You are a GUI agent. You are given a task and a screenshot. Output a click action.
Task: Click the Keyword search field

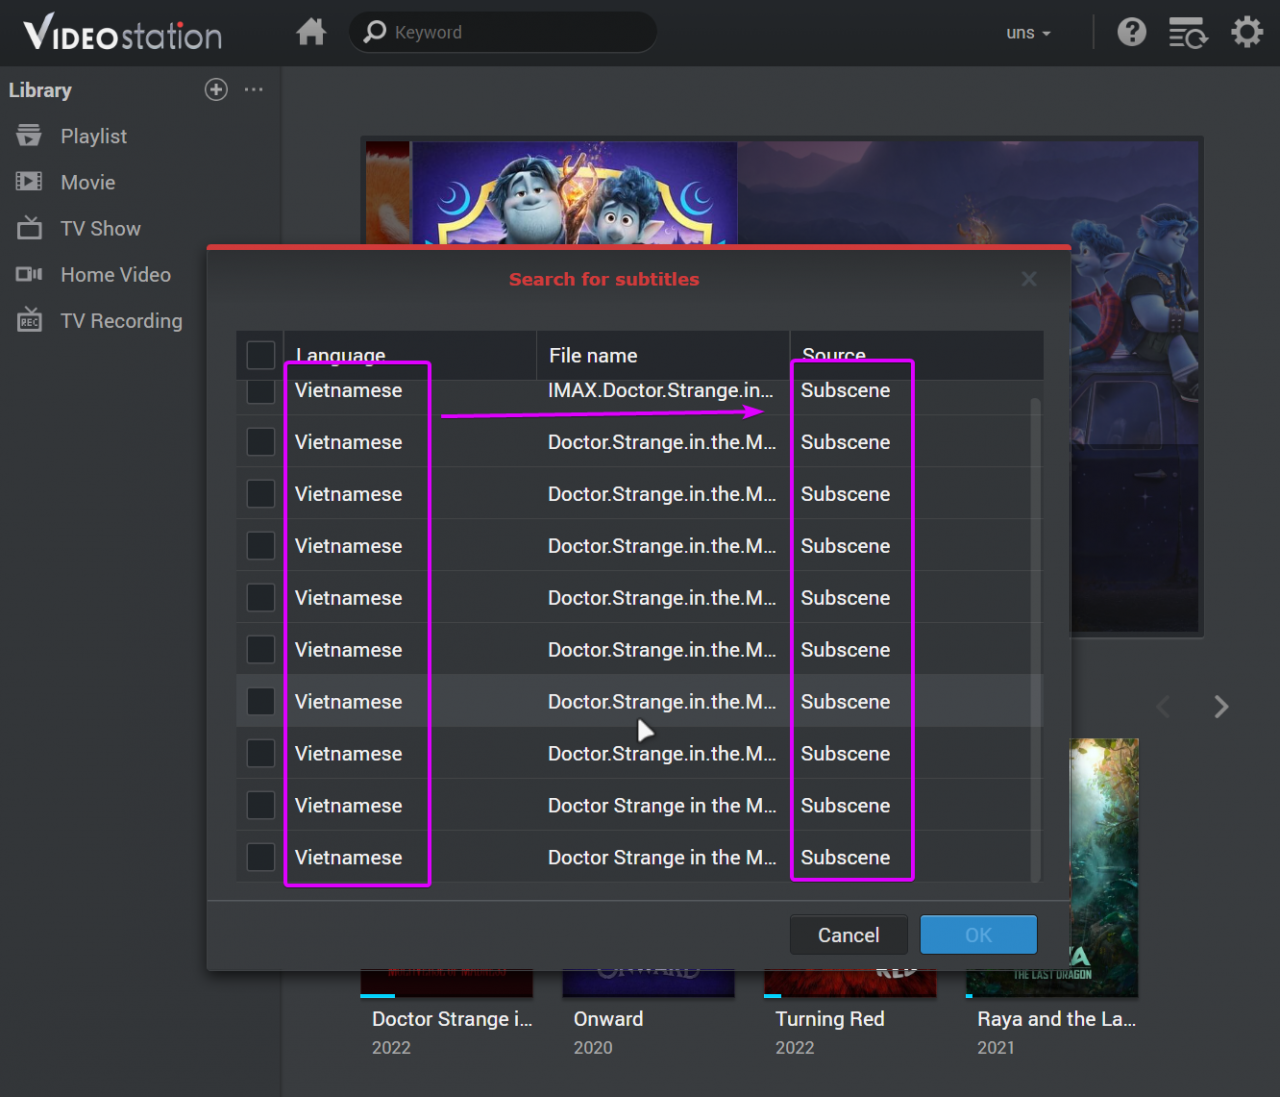point(502,32)
